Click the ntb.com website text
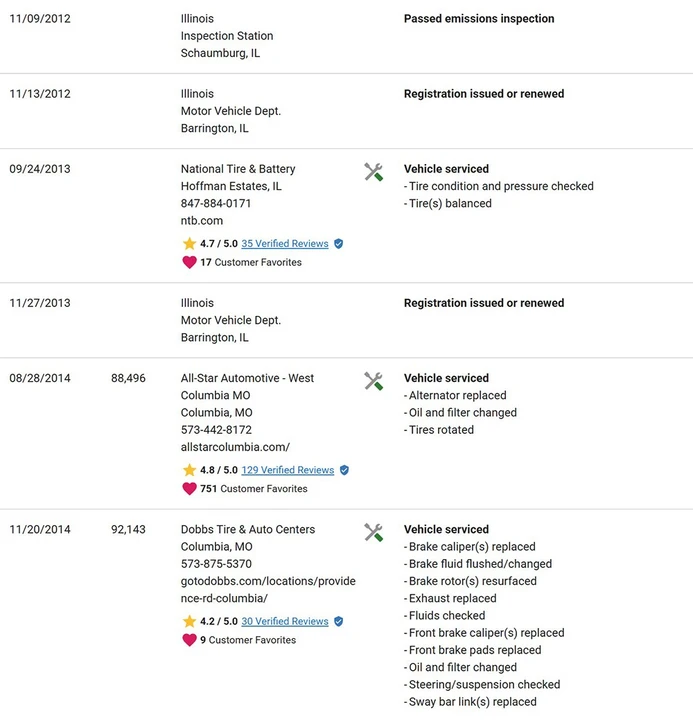693x720 pixels. [x=202, y=221]
